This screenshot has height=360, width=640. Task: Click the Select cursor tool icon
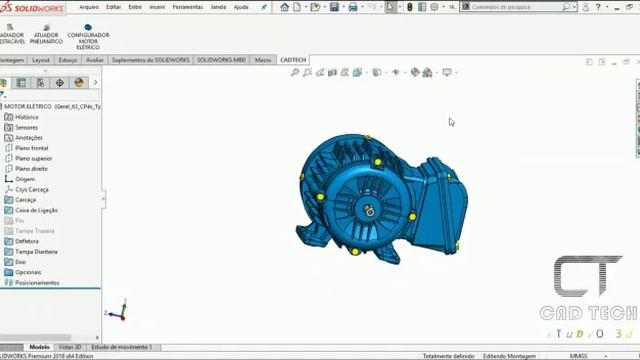coord(391,7)
